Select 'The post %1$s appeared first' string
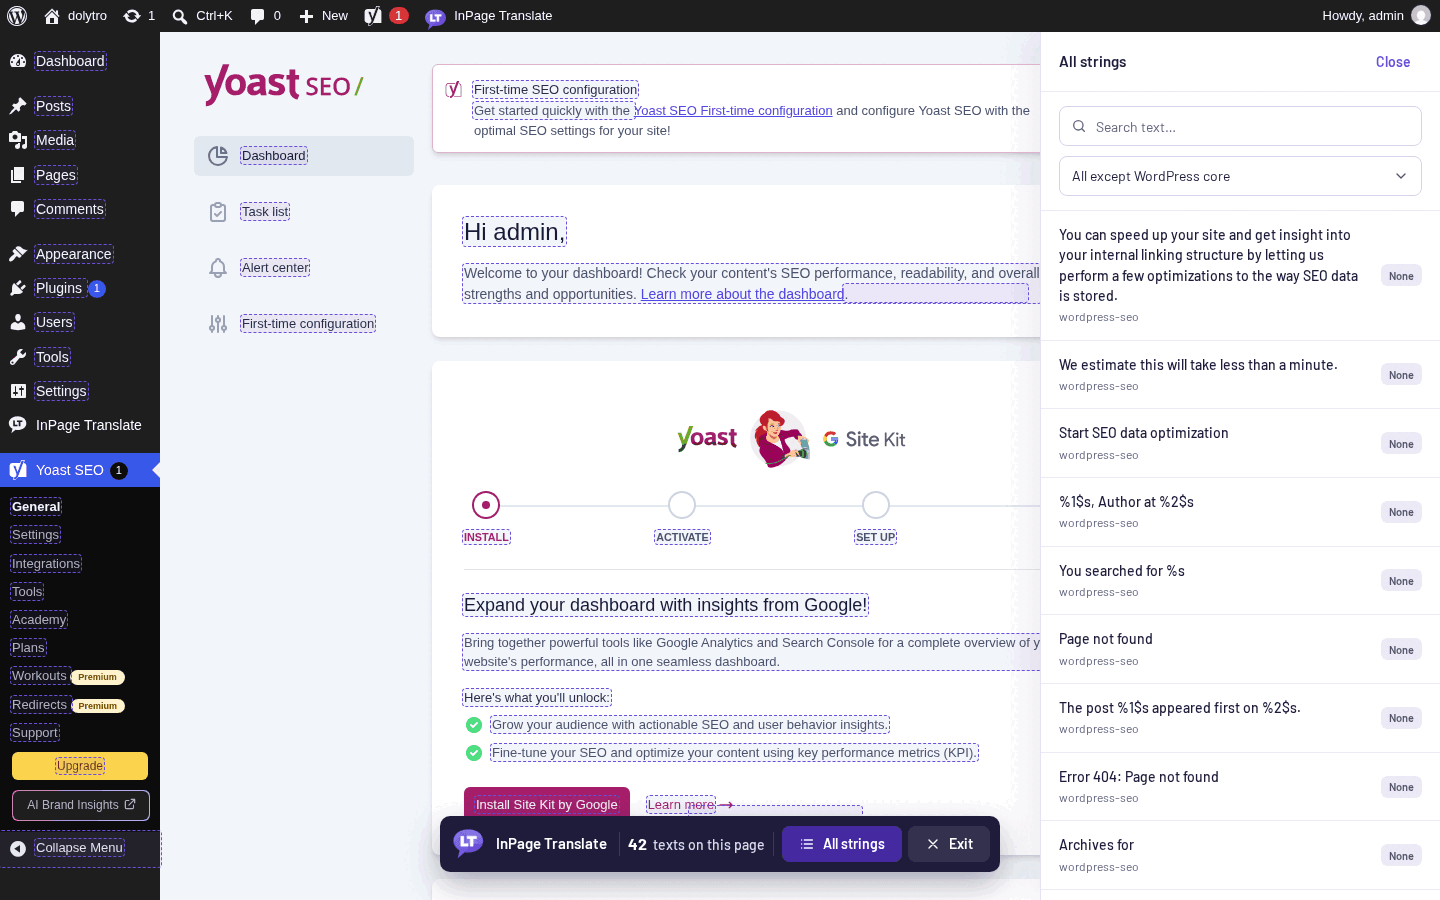Screen dimensions: 1440x900 pyautogui.click(x=1240, y=718)
